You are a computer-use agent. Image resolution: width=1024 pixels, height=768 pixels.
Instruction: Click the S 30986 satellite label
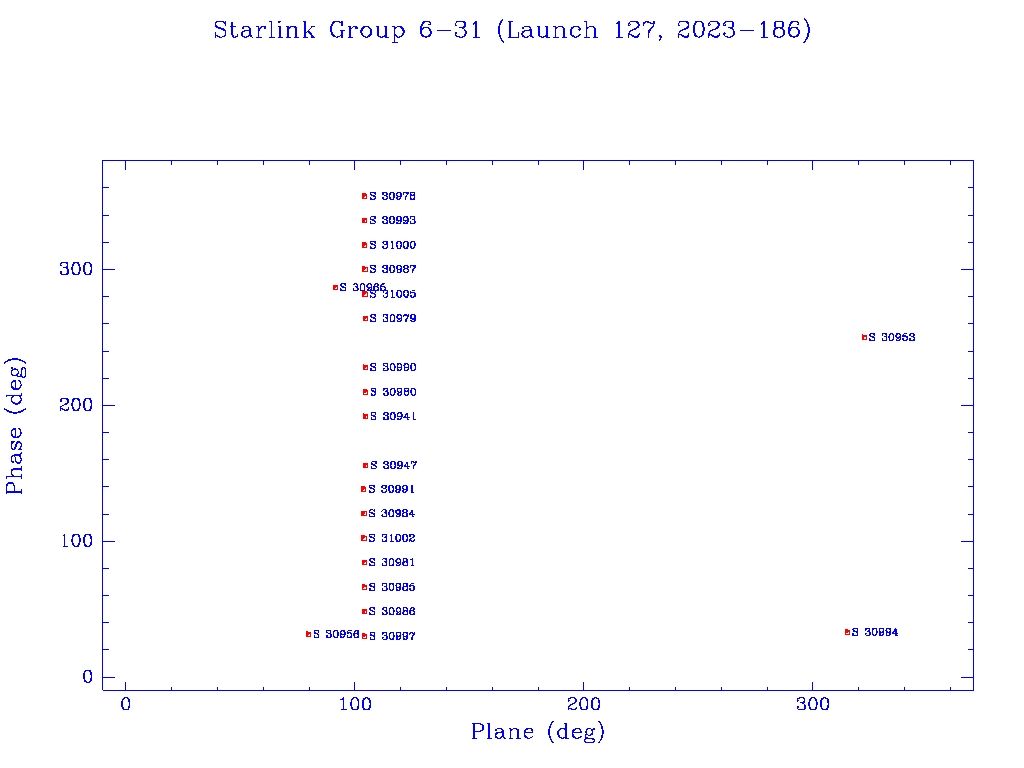pos(392,611)
